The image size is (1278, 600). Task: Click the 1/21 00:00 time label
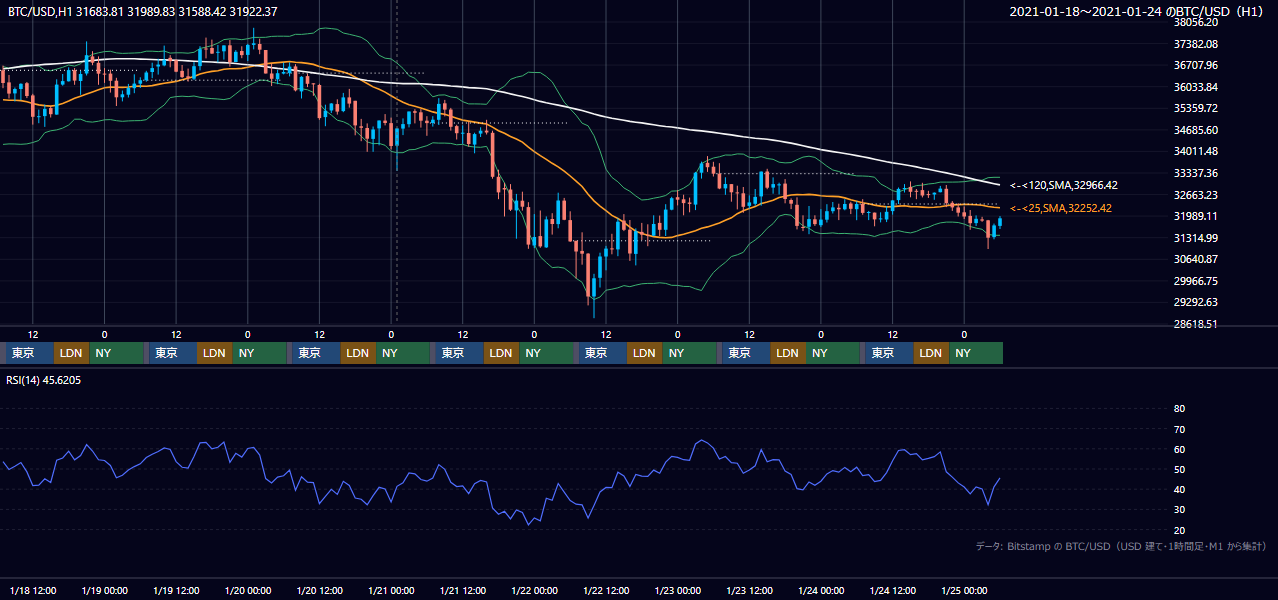(391, 590)
